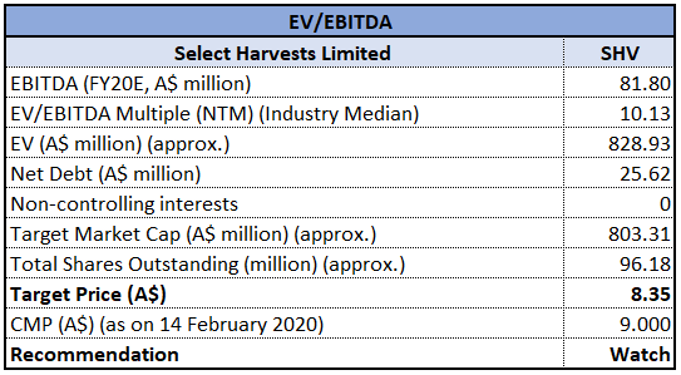Image resolution: width=681 pixels, height=375 pixels.
Task: Select the 96.18 shares outstanding value
Action: click(x=619, y=264)
